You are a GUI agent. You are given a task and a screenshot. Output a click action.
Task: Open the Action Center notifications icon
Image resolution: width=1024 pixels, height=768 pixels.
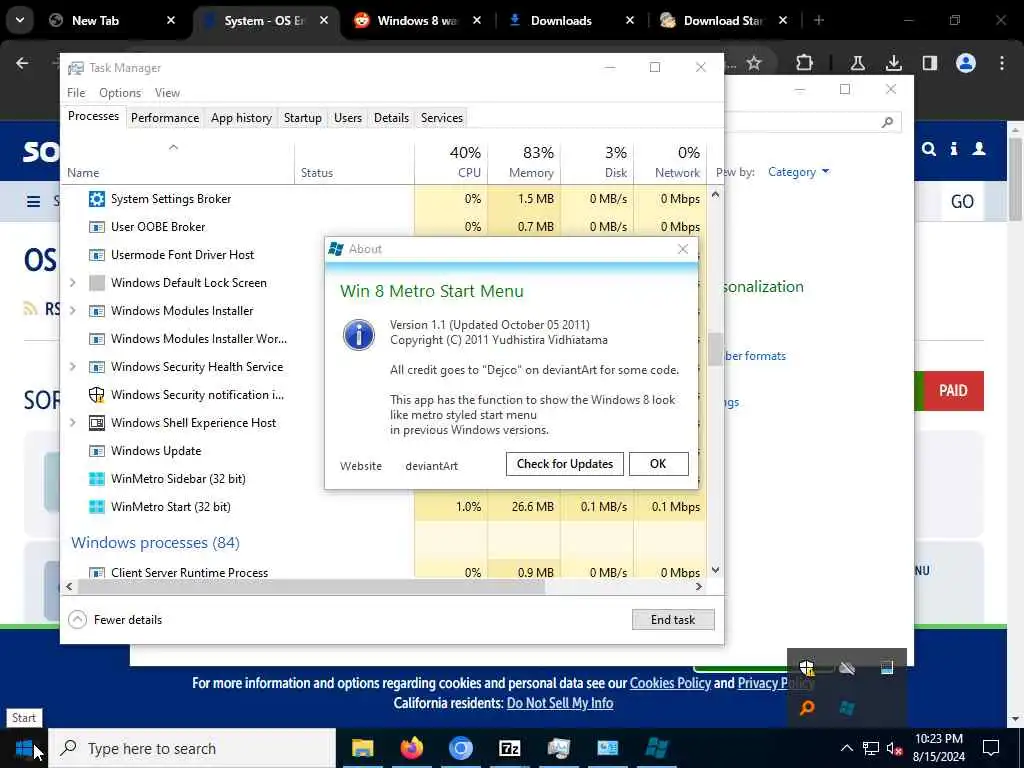tap(991, 748)
